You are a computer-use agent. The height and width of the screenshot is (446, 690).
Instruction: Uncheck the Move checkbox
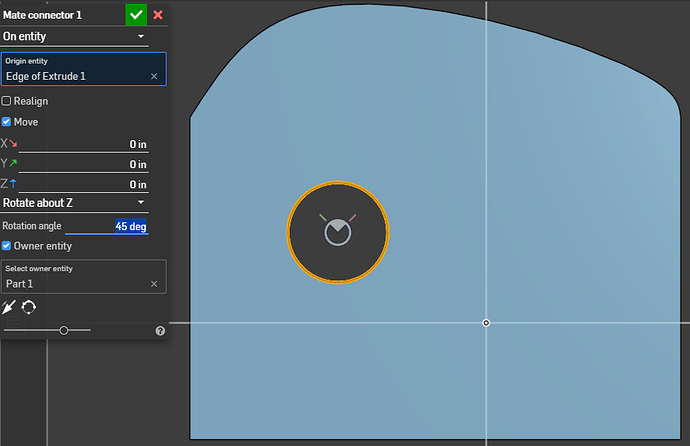(6, 122)
